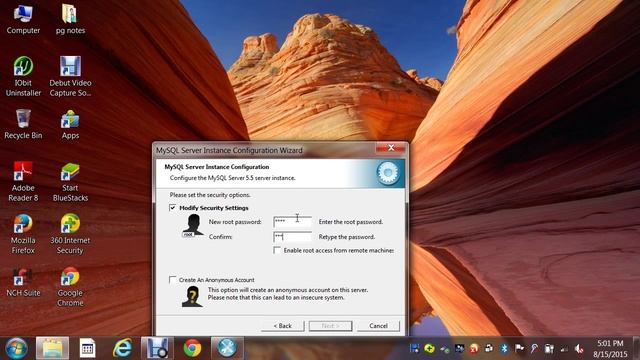Screen dimensions: 640x360
Task: Switch to Debut Video Capture taskbar button
Action: [157, 348]
